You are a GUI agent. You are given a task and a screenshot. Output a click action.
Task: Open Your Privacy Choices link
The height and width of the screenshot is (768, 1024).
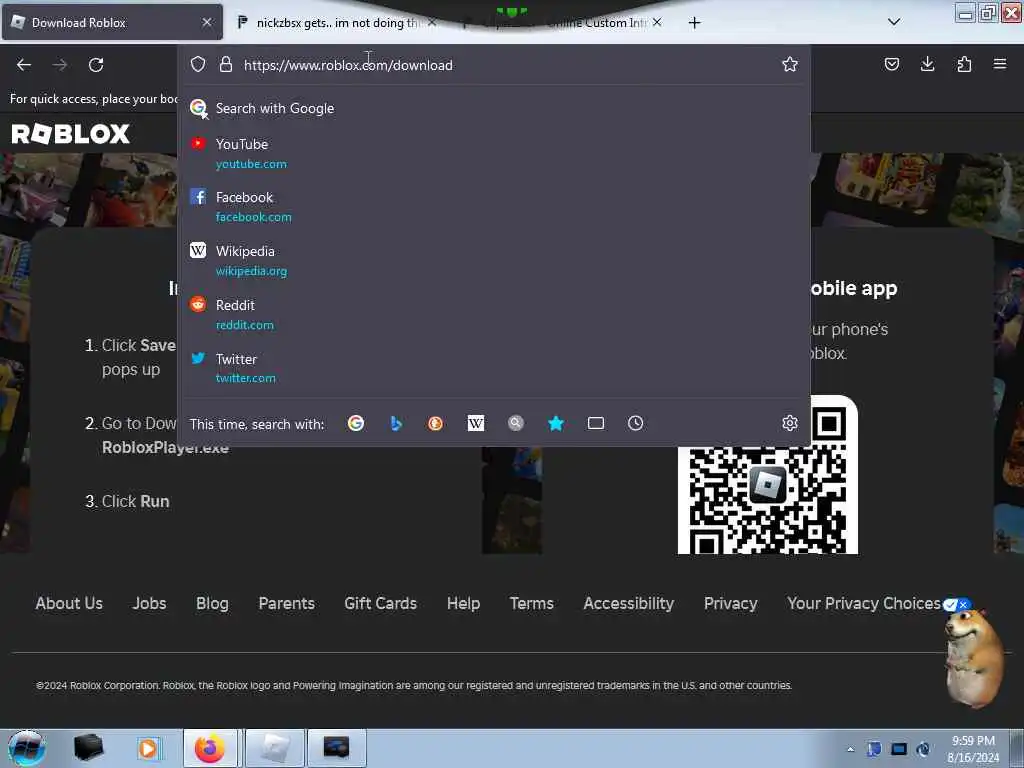click(x=864, y=603)
